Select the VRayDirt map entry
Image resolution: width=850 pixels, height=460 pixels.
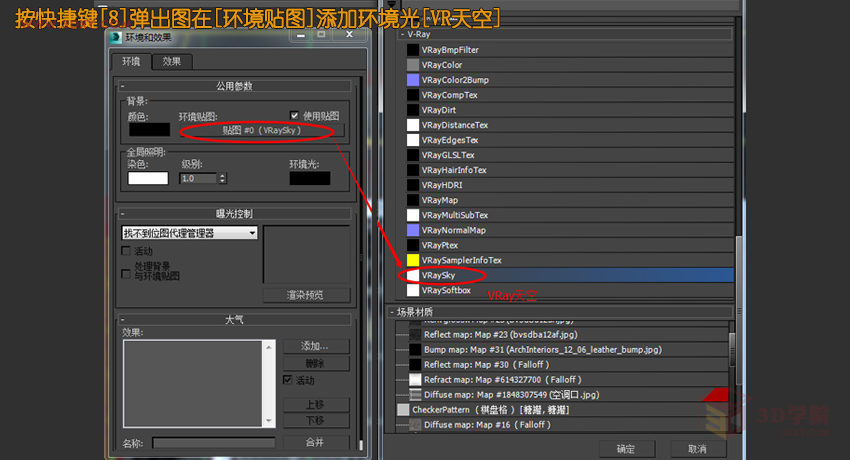(x=569, y=110)
